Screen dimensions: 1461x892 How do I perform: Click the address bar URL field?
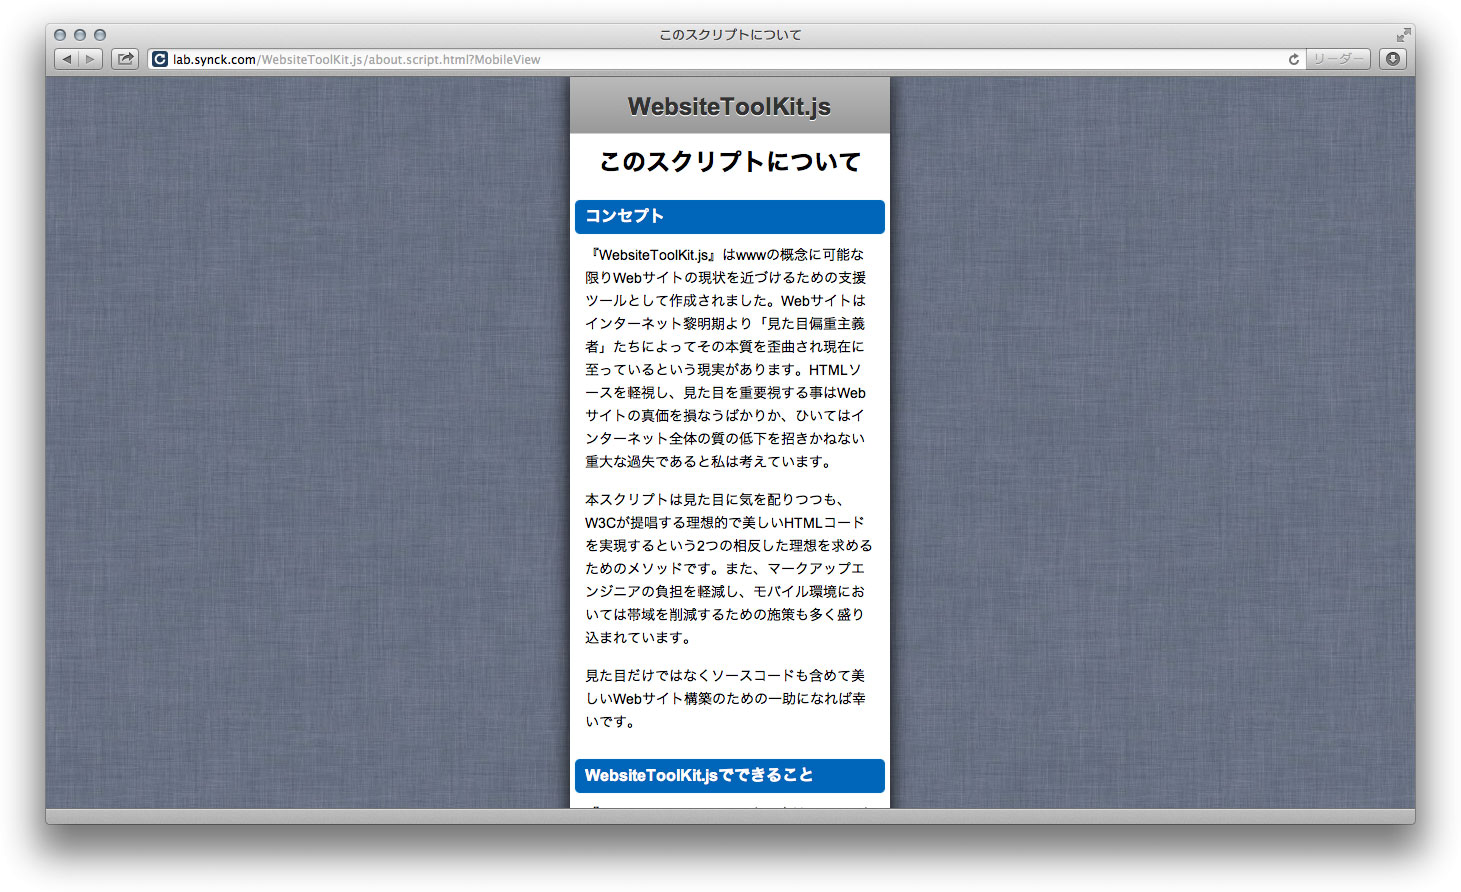pos(725,59)
